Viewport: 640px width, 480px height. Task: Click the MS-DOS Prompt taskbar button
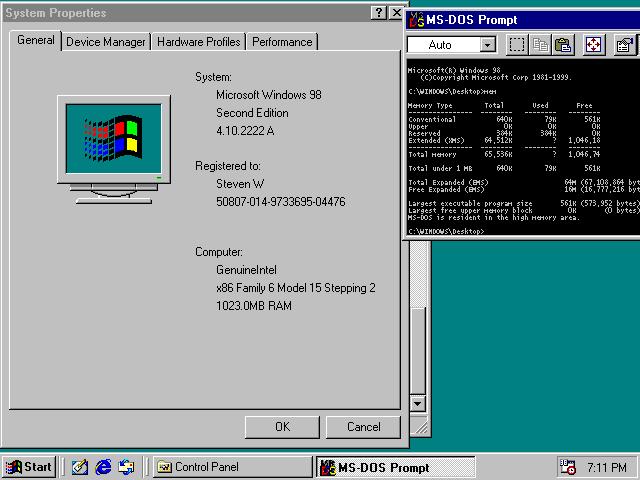(396, 467)
